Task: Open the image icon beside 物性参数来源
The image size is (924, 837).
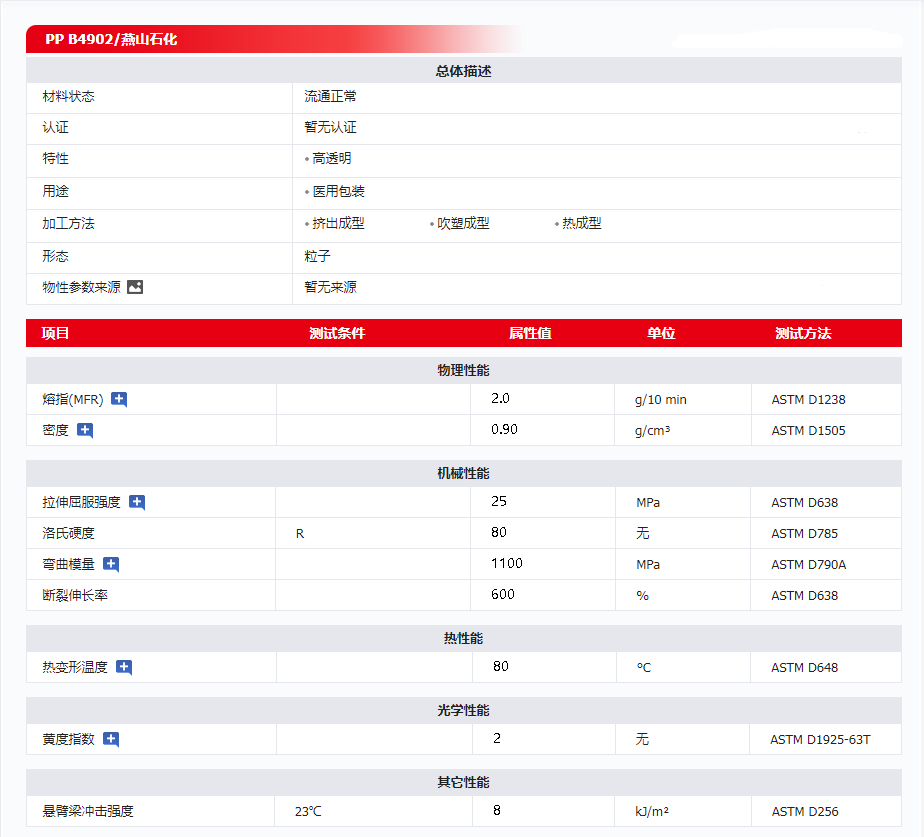Action: point(135,287)
